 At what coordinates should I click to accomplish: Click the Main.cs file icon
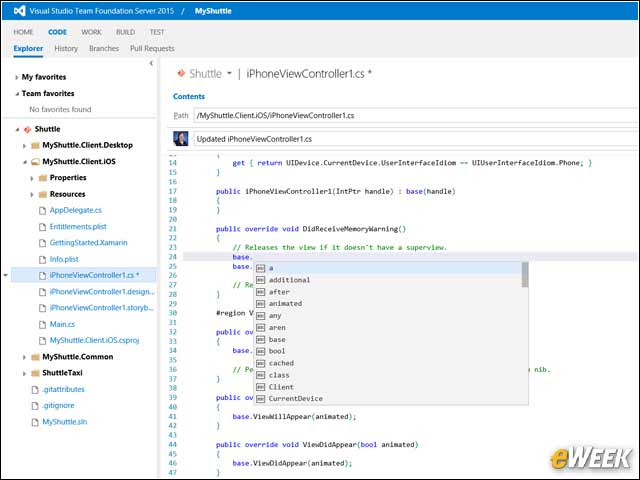click(42, 324)
